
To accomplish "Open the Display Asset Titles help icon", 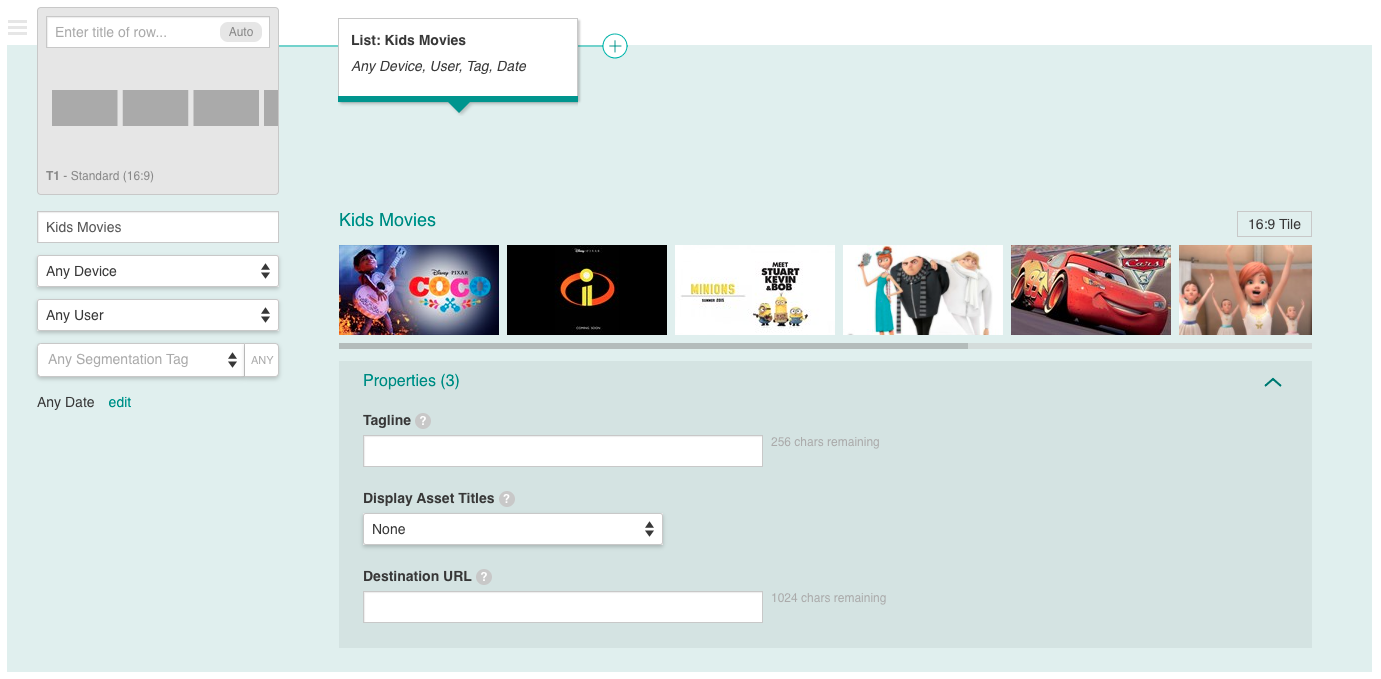I will pos(507,499).
